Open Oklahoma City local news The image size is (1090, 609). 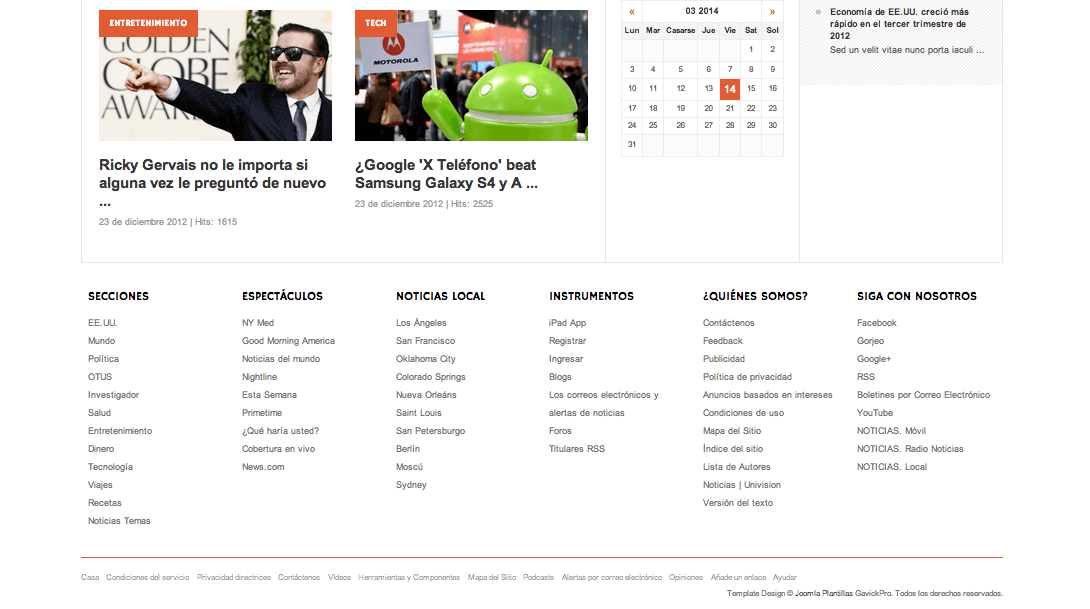[x=425, y=359]
